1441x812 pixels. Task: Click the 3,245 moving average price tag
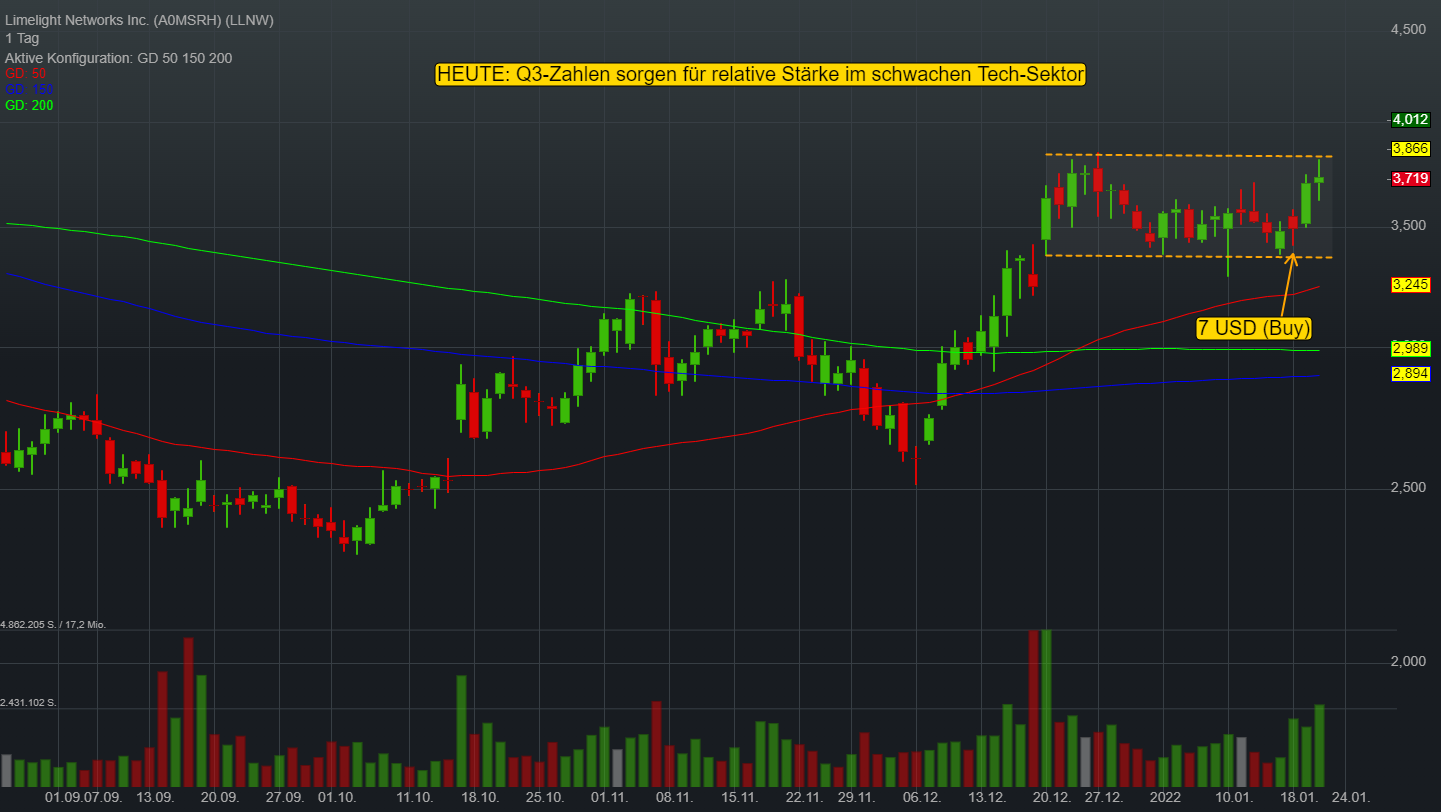pyautogui.click(x=1410, y=285)
